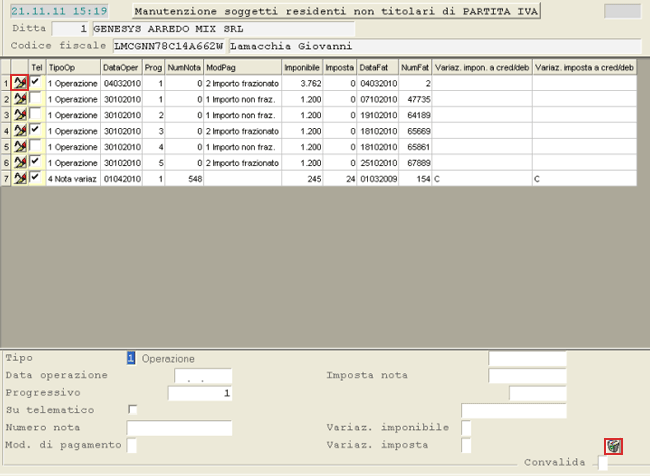
Task: Click the Imposta nota input field
Action: coord(527,376)
